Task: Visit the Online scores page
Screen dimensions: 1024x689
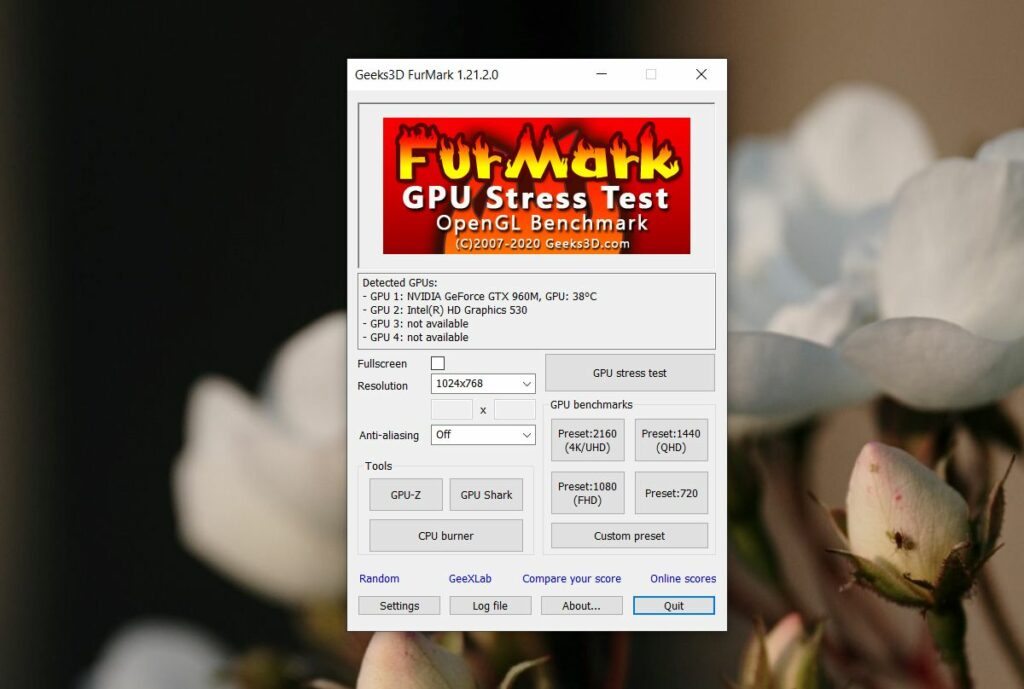Action: (x=680, y=578)
